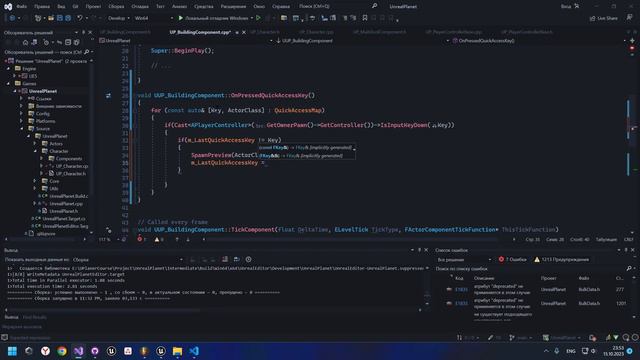The width and height of the screenshot is (640, 360).
Task: Switch to the UP_BuildingComponent.cpp tab
Action: click(x=200, y=32)
